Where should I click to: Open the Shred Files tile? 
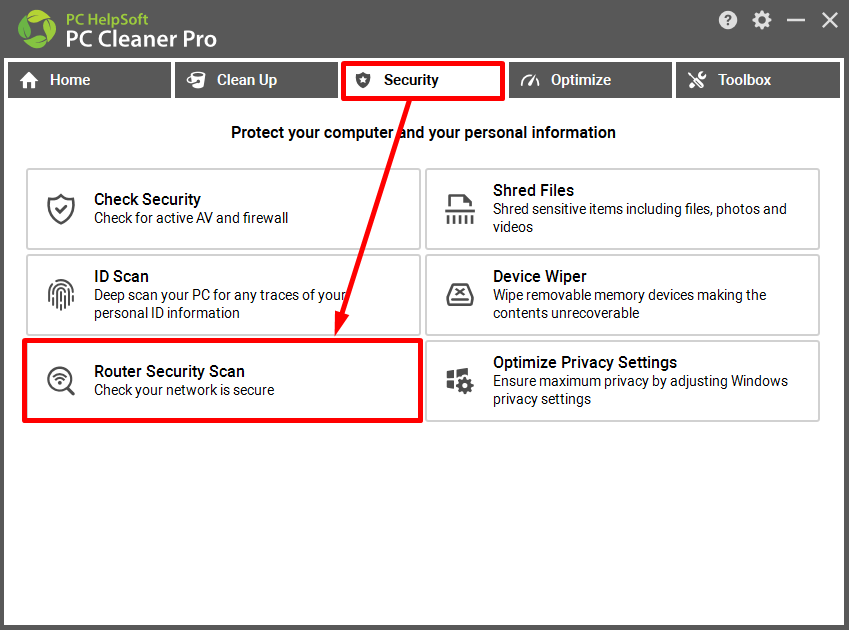pyautogui.click(x=622, y=209)
